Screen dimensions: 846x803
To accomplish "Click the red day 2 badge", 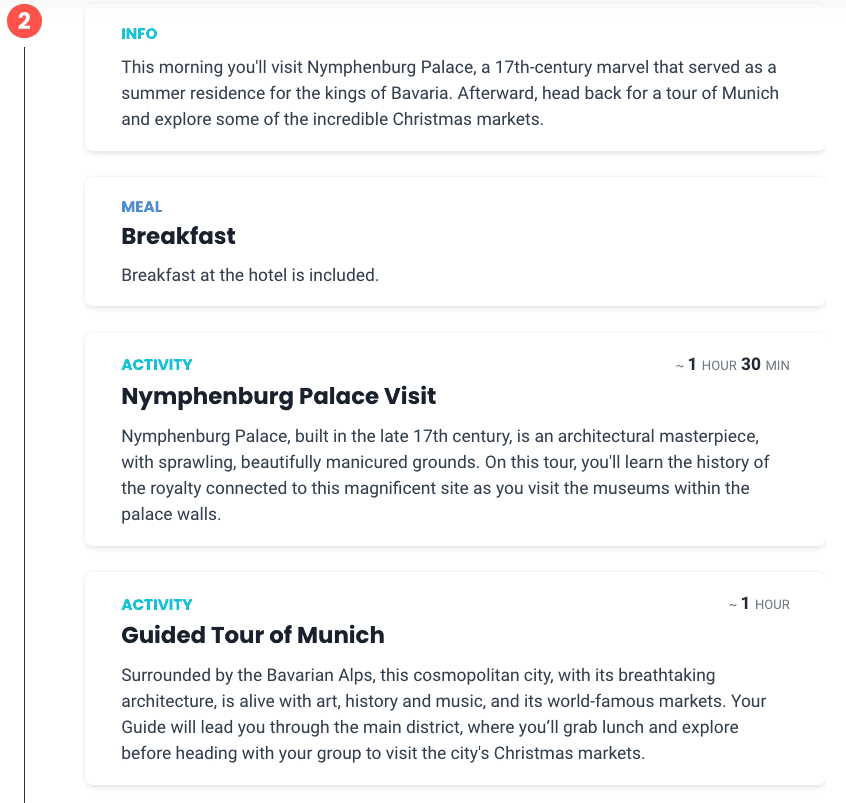I will click(24, 21).
